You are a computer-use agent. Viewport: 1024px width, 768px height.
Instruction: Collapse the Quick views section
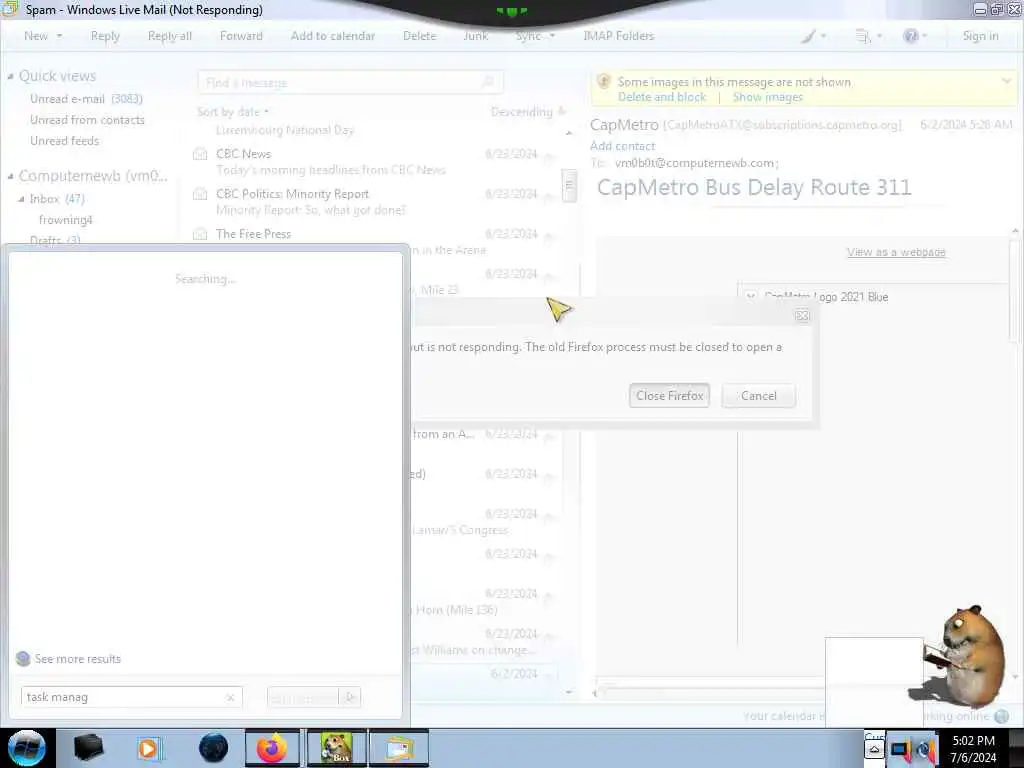point(10,76)
